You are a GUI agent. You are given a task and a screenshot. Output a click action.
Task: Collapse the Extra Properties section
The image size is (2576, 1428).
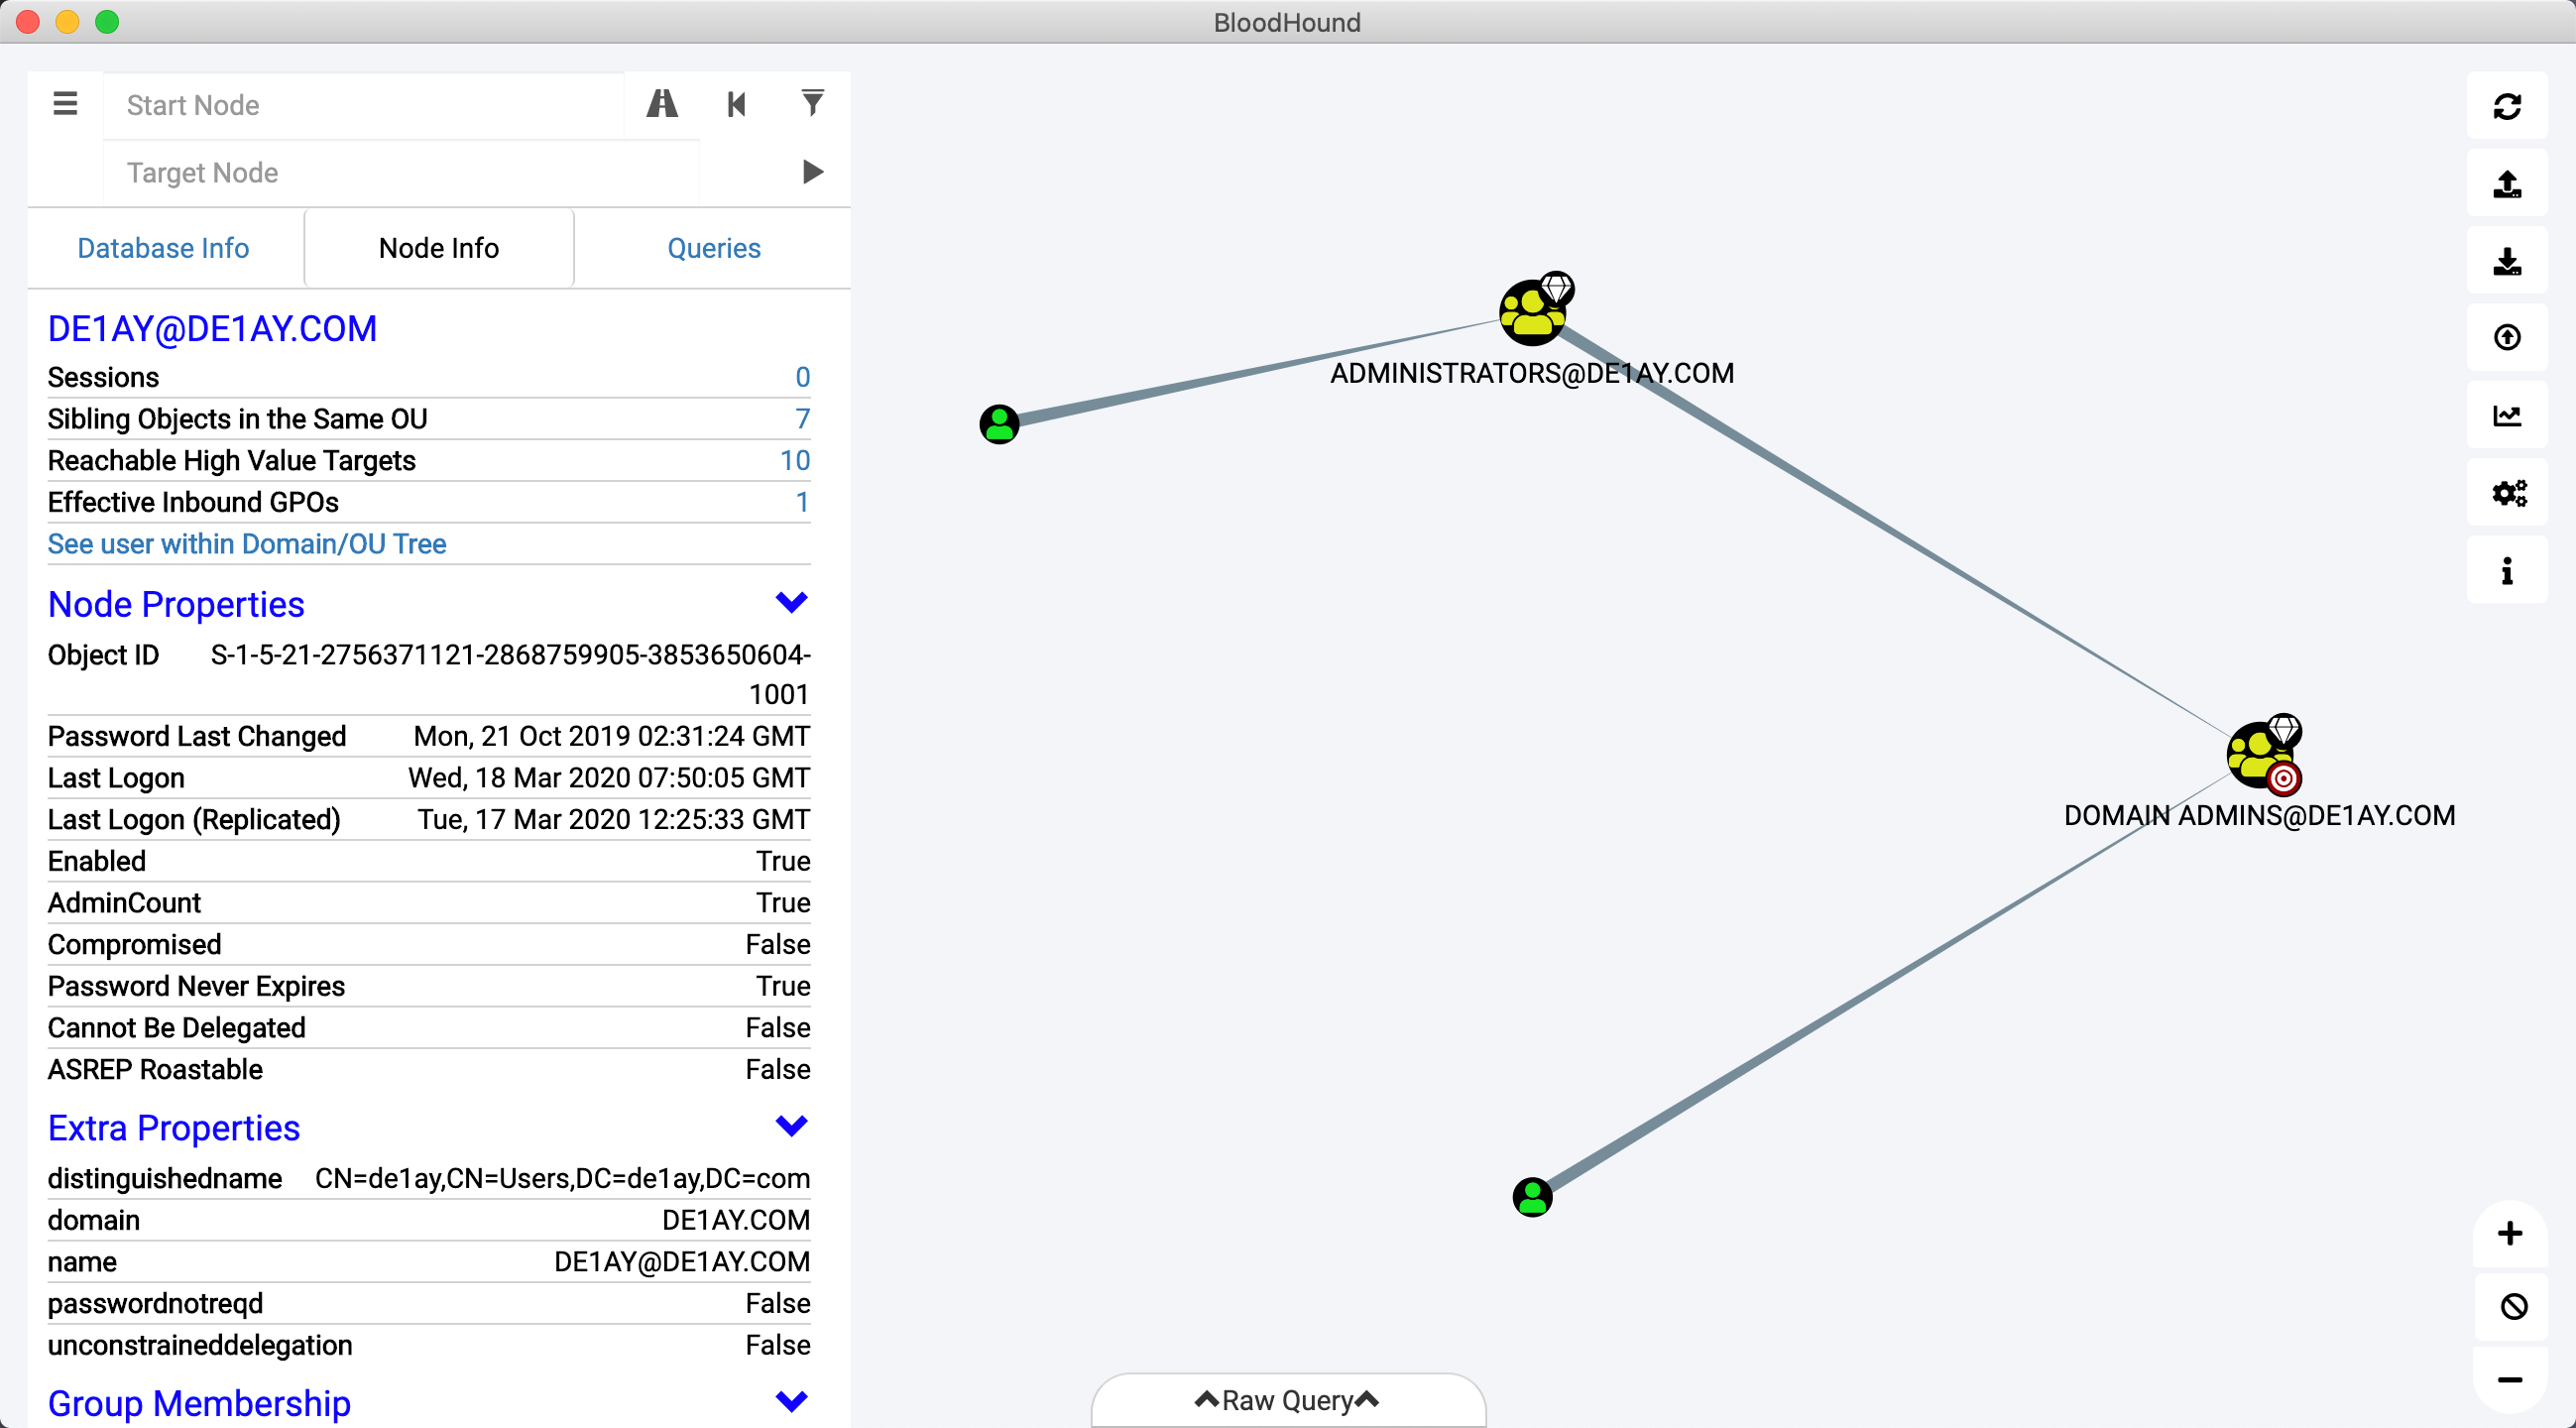pos(791,1127)
